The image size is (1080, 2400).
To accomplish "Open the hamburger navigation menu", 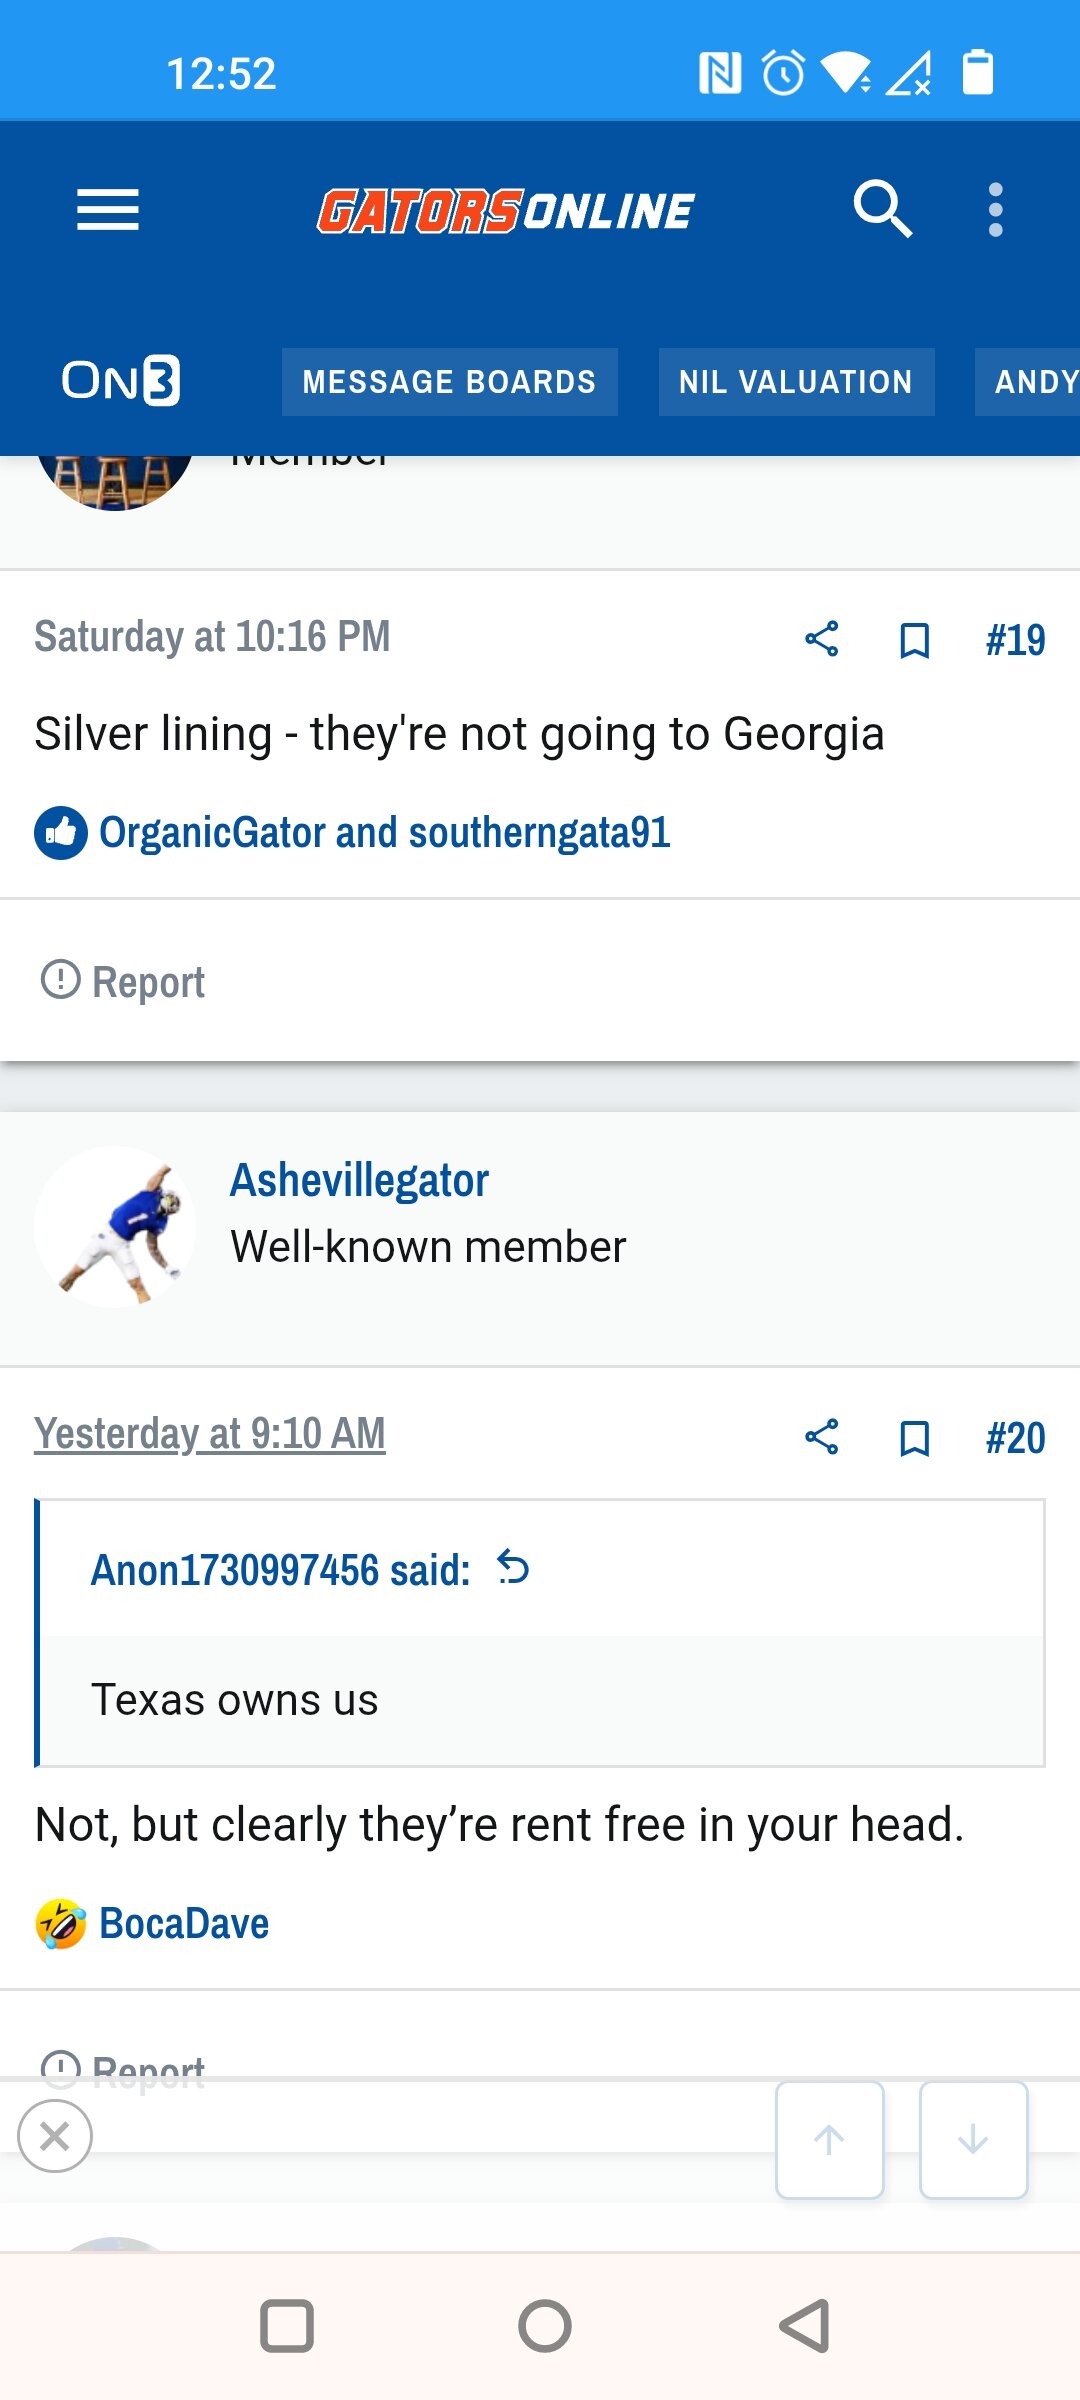I will pyautogui.click(x=108, y=210).
